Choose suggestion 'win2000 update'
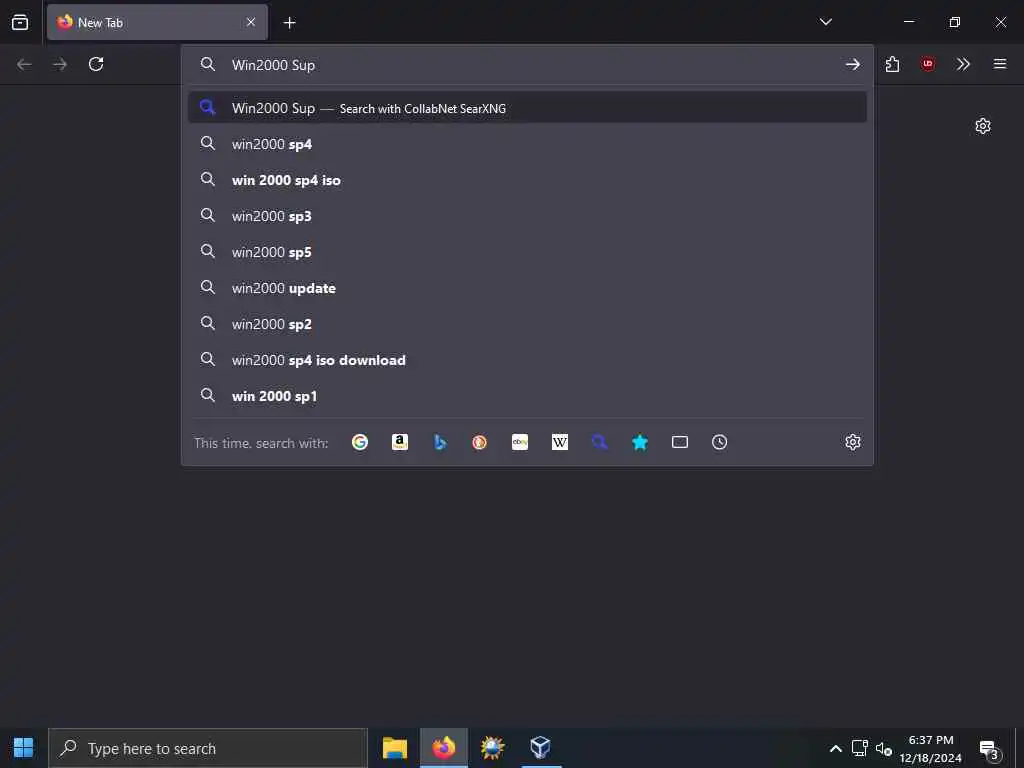The width and height of the screenshot is (1024, 768). point(527,287)
